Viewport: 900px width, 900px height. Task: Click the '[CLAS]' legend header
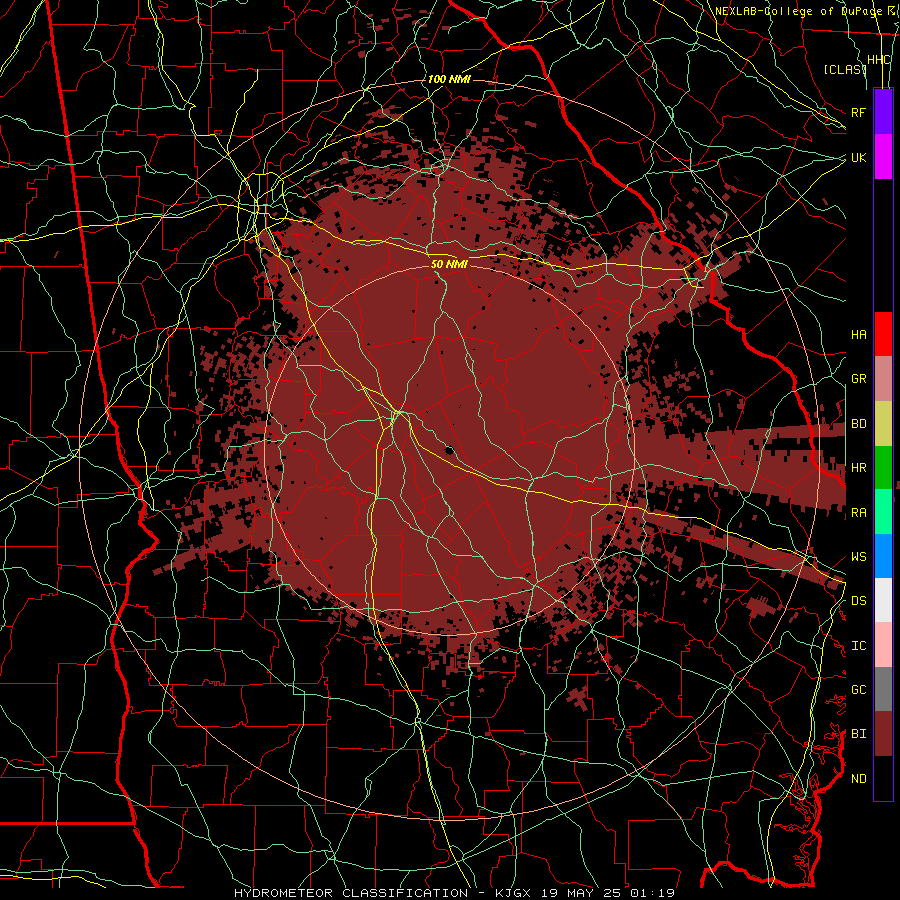click(845, 69)
